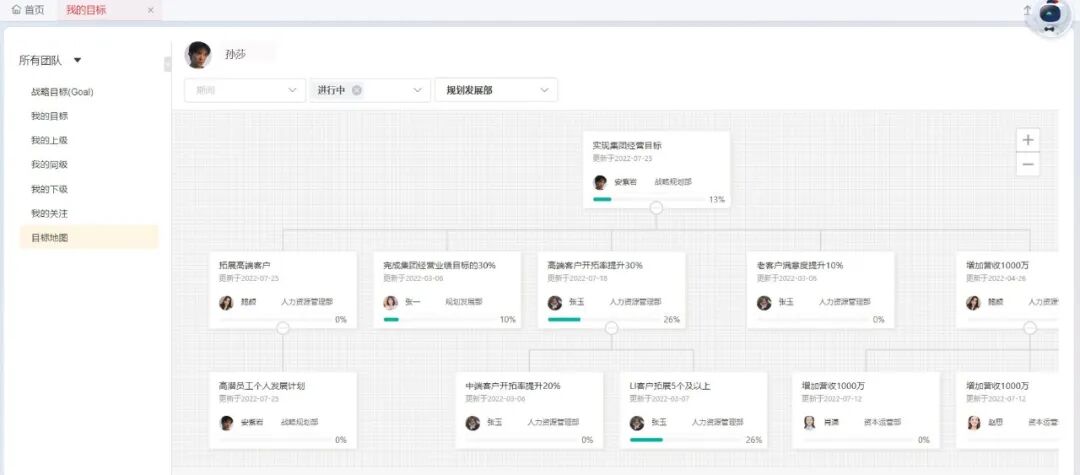The width and height of the screenshot is (1080, 475).
Task: Open the 拓展高端客户 goal card title
Action: click(x=245, y=265)
